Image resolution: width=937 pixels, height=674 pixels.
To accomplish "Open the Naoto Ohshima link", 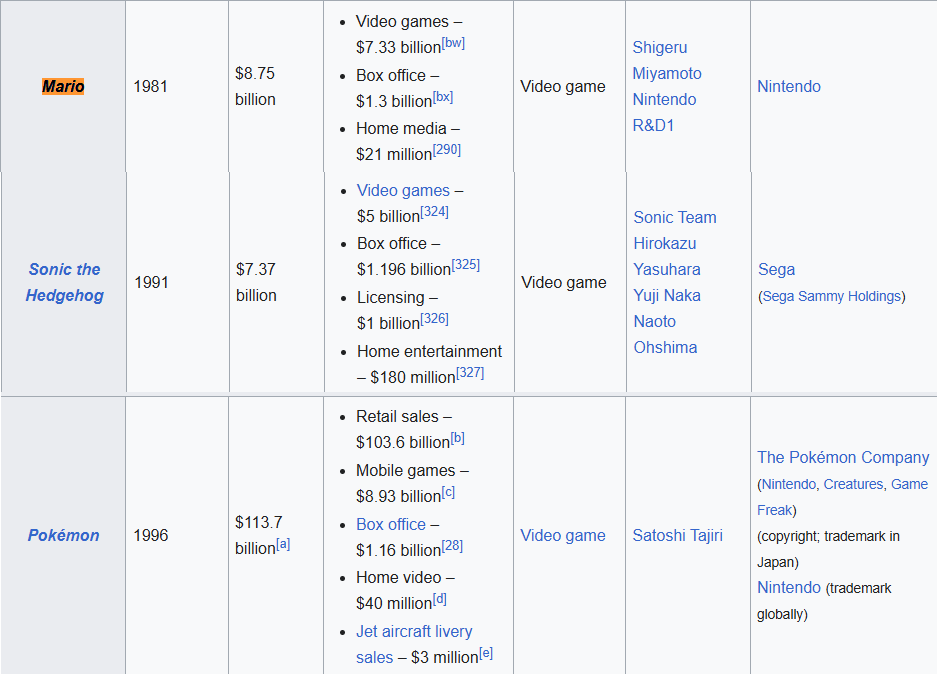I will tap(665, 335).
